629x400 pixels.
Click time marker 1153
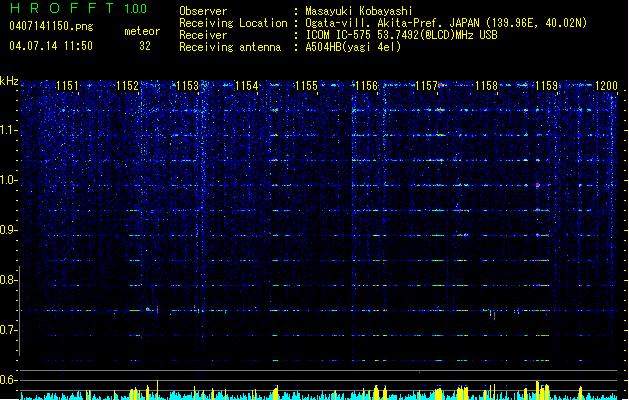click(187, 86)
